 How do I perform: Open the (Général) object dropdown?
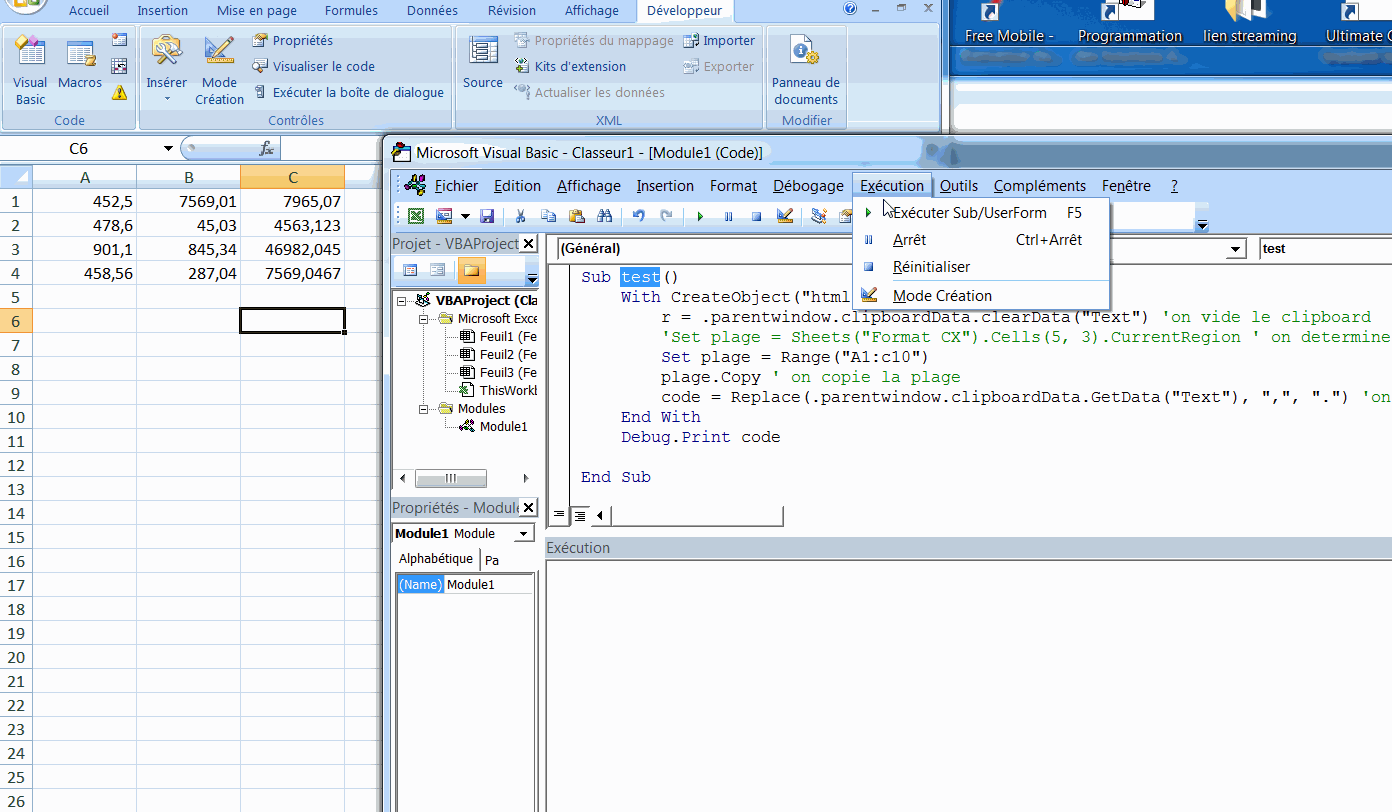tap(1237, 249)
